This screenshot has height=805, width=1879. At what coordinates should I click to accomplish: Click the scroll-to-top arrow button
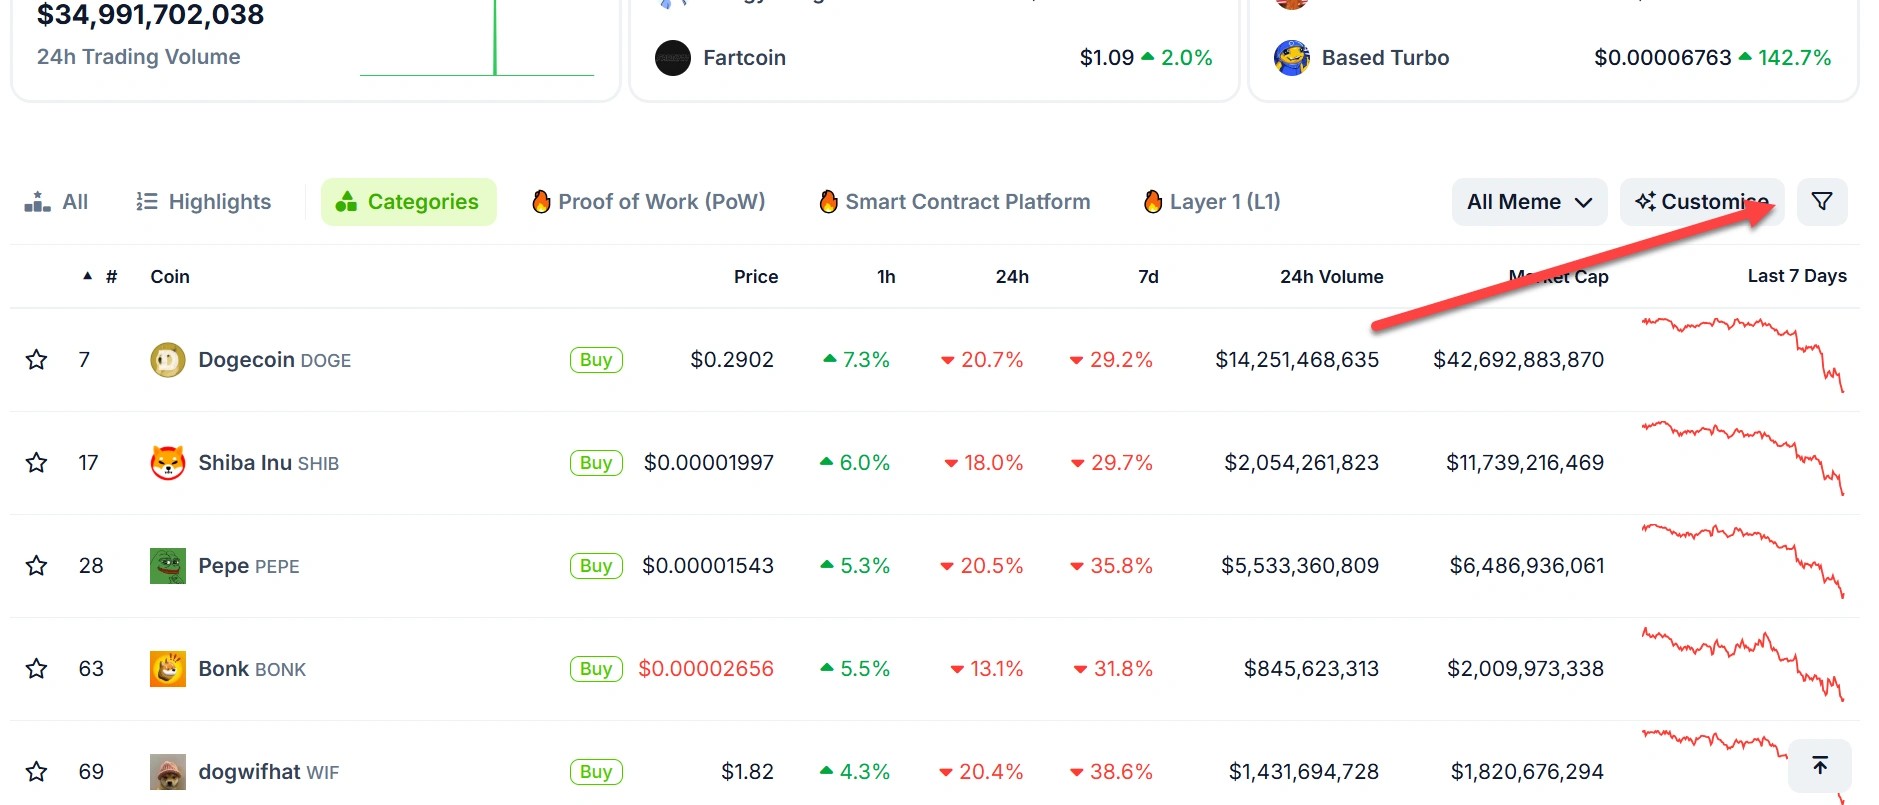(x=1819, y=766)
